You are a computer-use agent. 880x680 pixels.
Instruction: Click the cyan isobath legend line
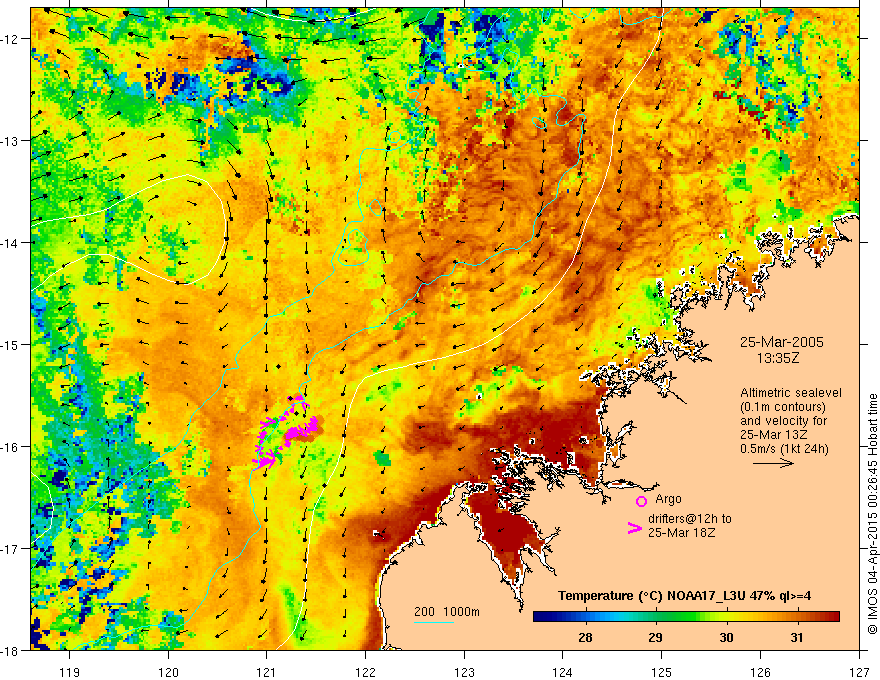tap(433, 622)
